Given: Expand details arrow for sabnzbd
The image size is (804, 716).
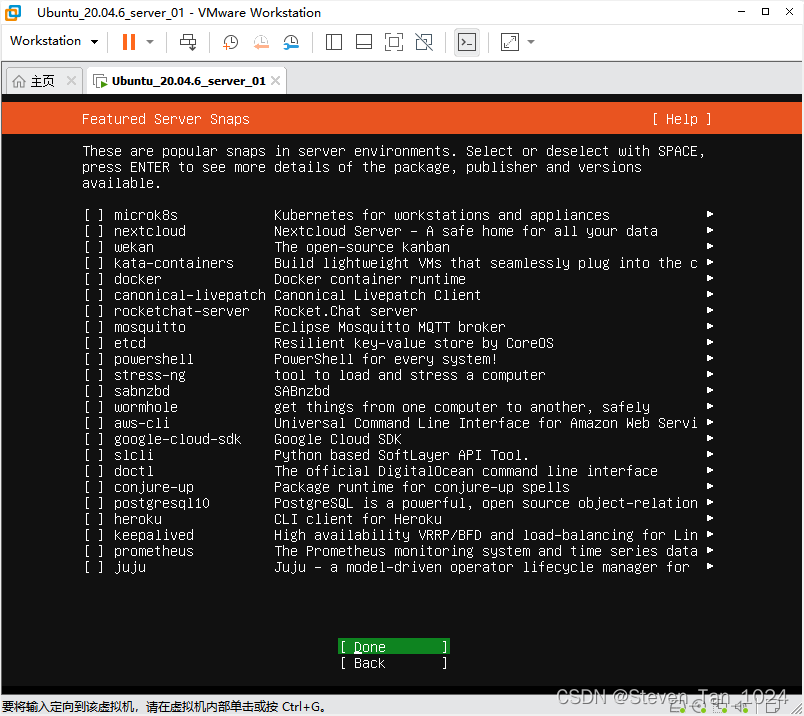Looking at the screenshot, I should click(x=710, y=390).
